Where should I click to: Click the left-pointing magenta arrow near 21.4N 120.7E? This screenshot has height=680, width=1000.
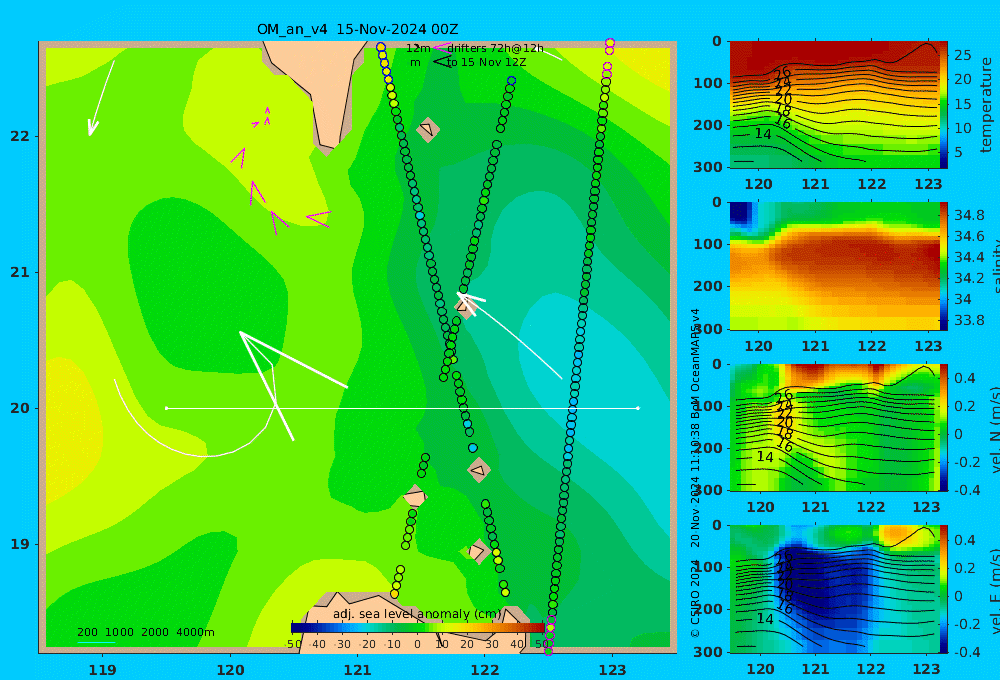(318, 218)
